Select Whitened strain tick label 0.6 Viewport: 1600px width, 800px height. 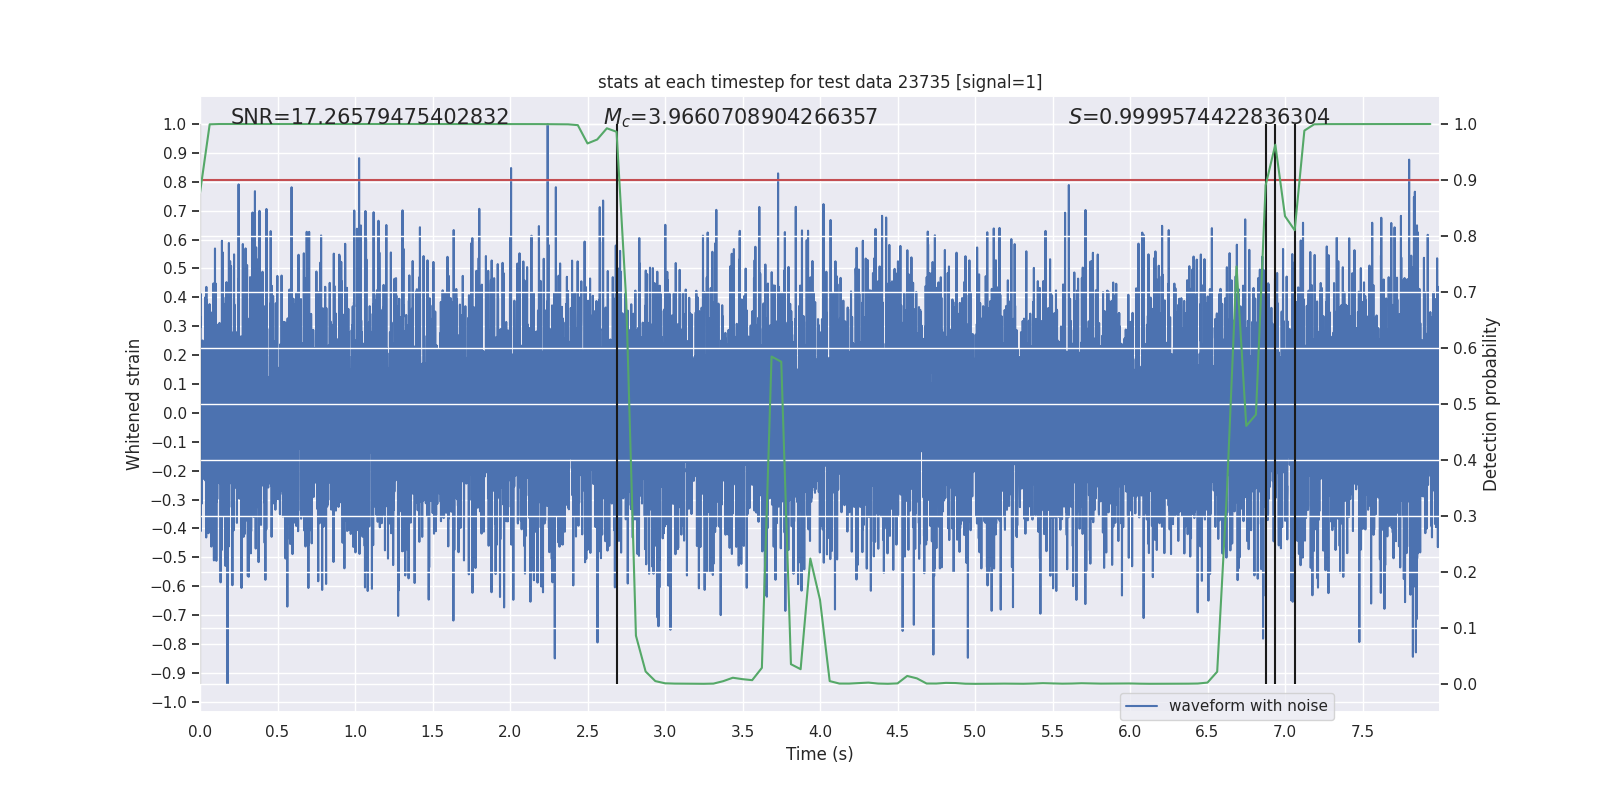coord(175,240)
